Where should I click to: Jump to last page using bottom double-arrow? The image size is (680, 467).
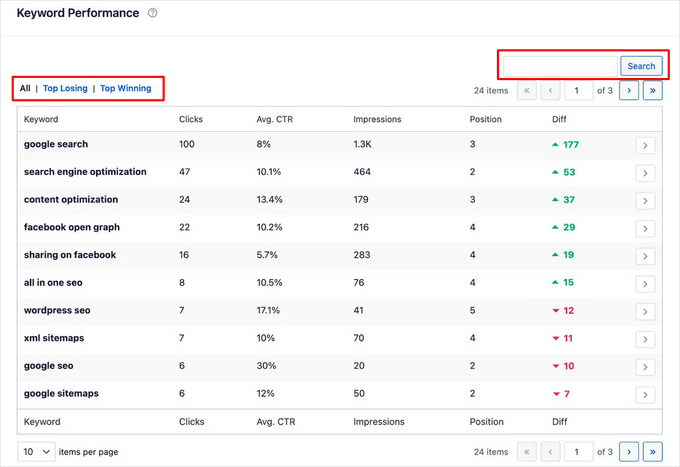point(652,452)
